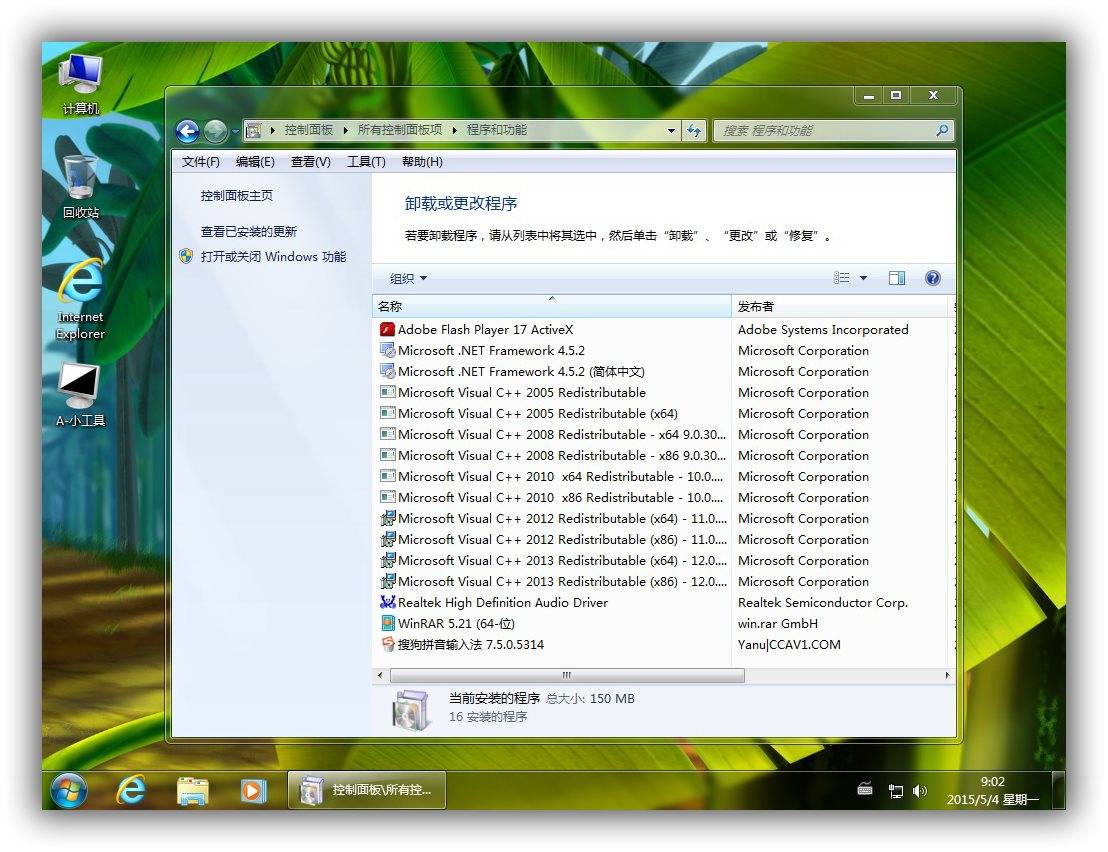Select Adobe Flash Player 17 ActiveX icon
This screenshot has width=1108, height=852.
point(387,329)
